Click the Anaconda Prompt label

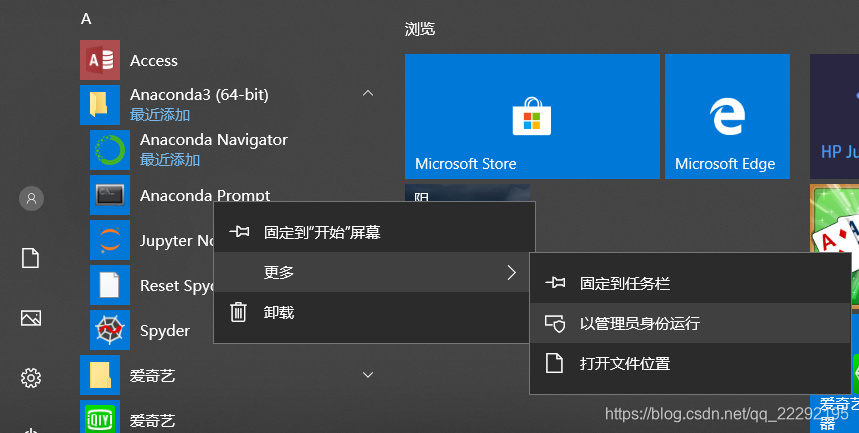(x=205, y=195)
